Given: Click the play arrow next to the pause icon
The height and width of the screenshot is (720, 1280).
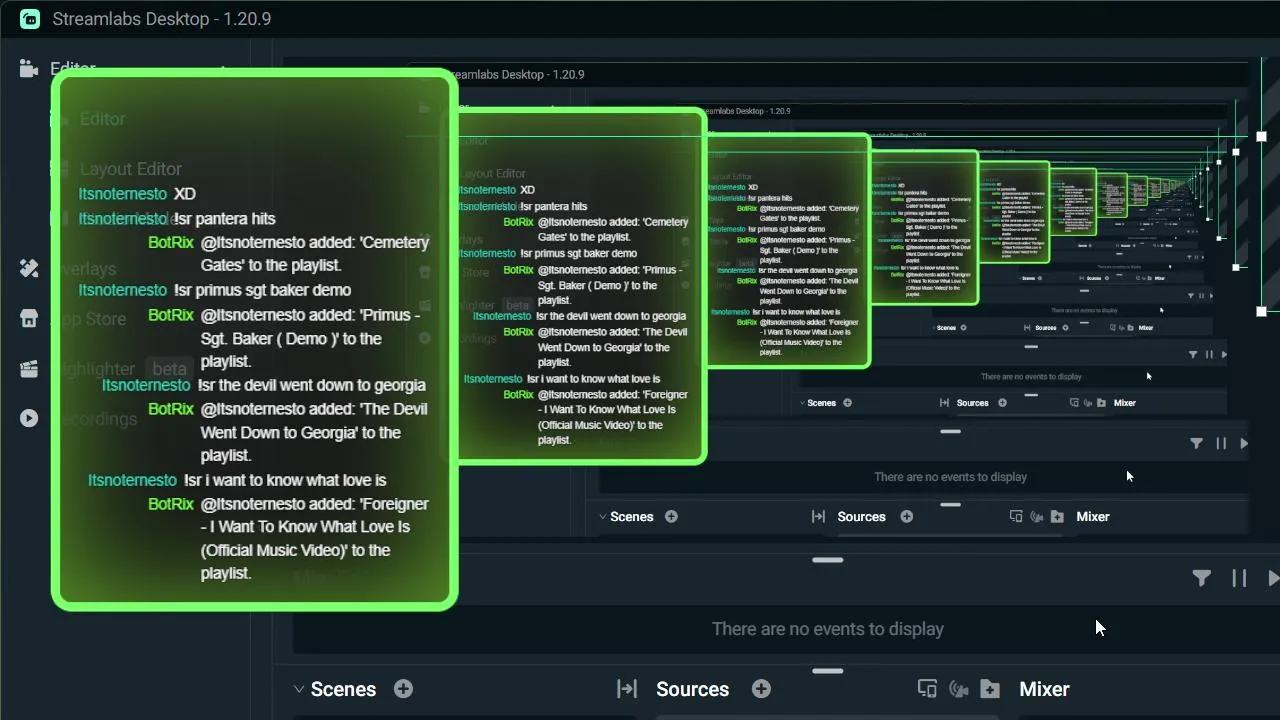Looking at the screenshot, I should coord(1273,577).
